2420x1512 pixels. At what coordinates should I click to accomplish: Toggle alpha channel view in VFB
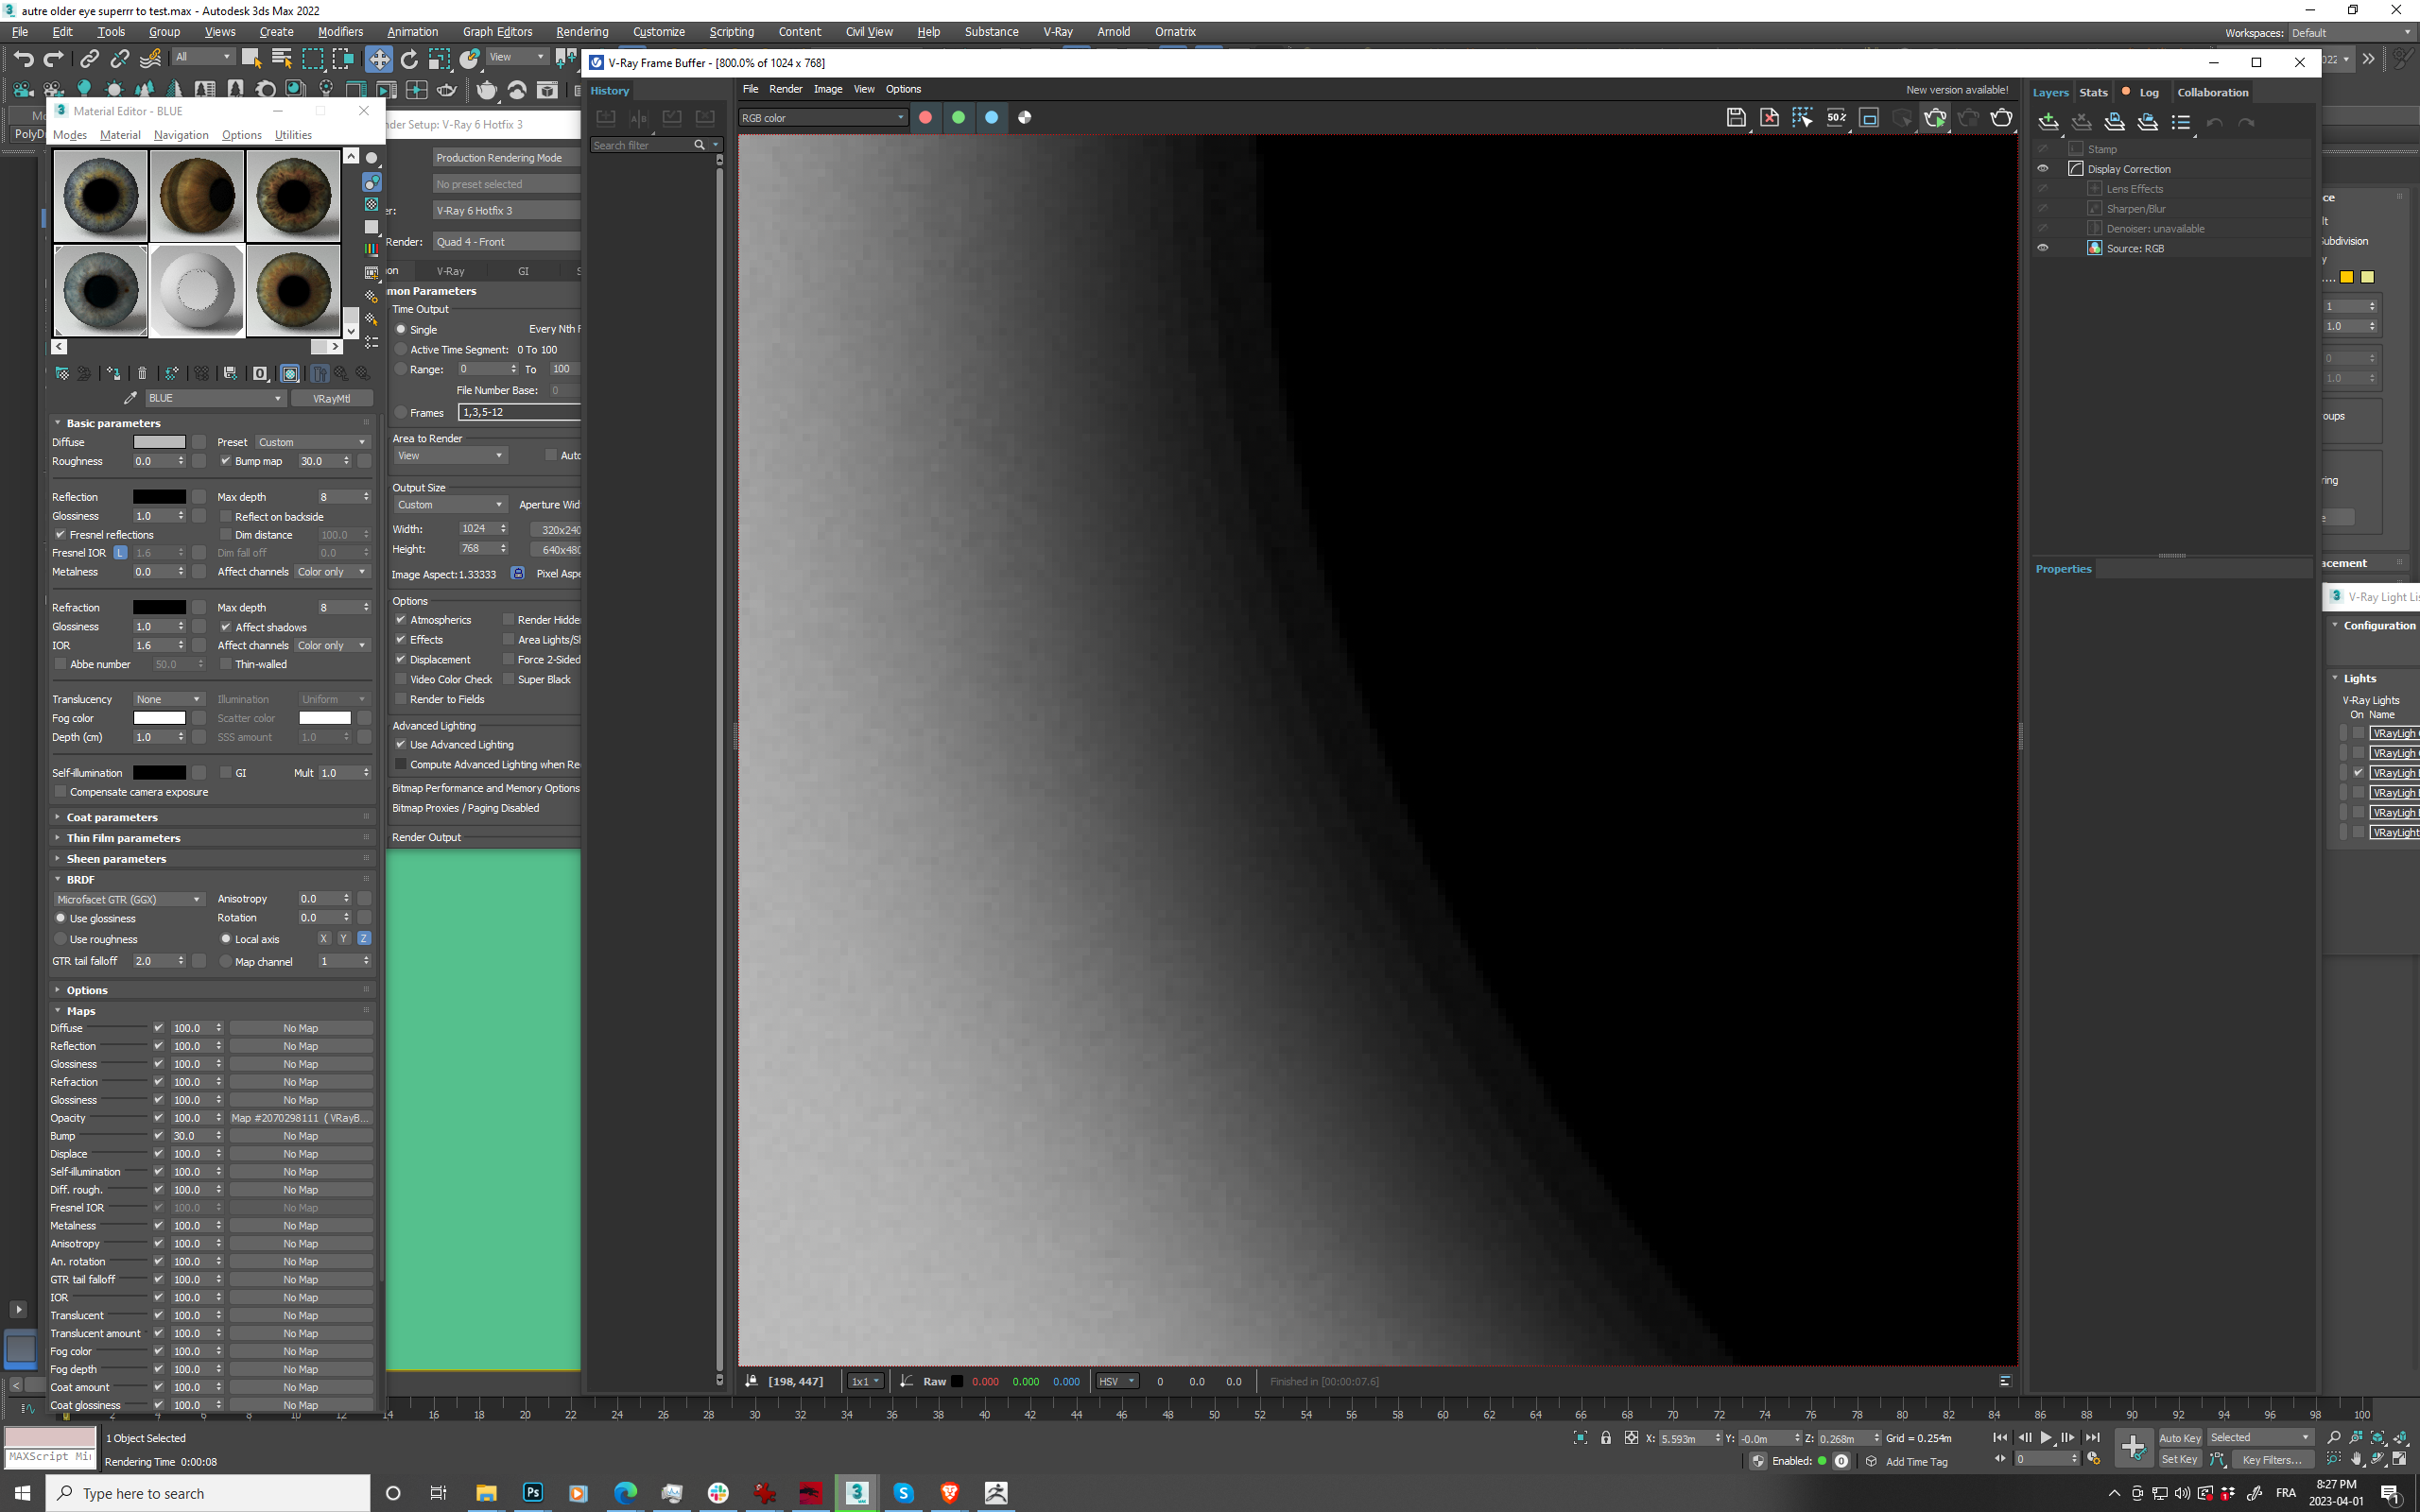click(x=1024, y=118)
